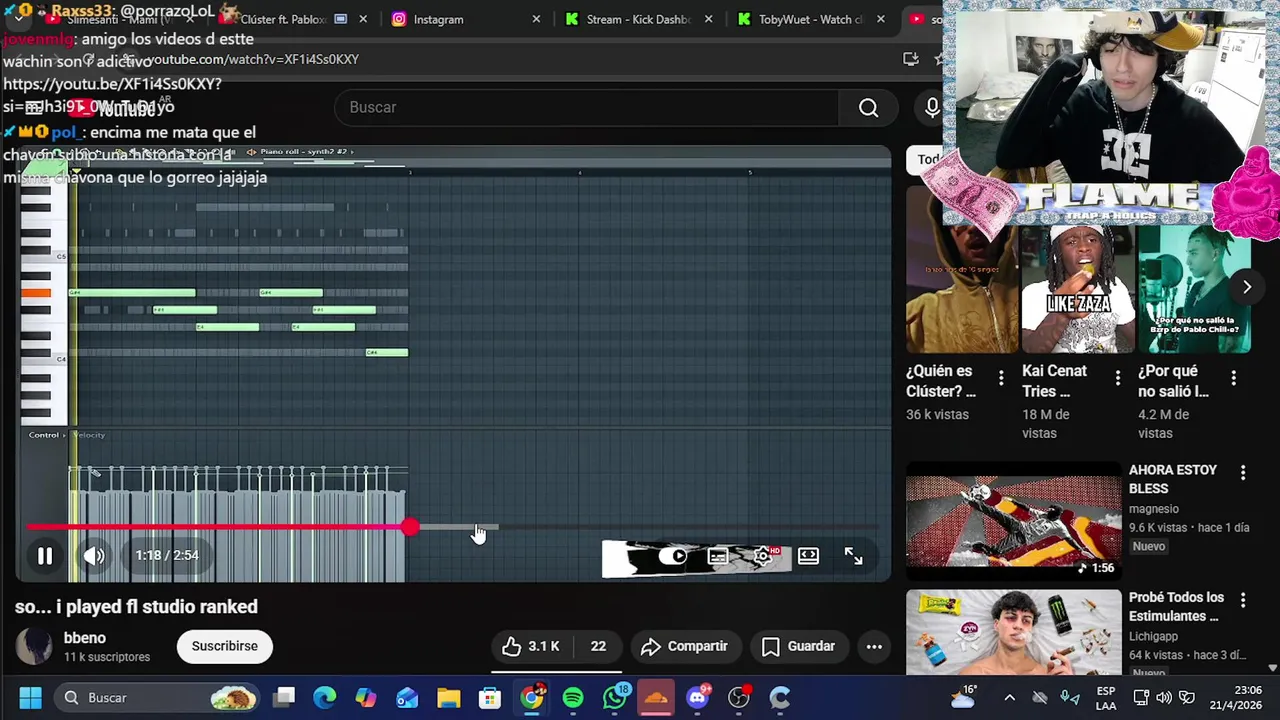Mute the video with the speaker icon

[94, 556]
